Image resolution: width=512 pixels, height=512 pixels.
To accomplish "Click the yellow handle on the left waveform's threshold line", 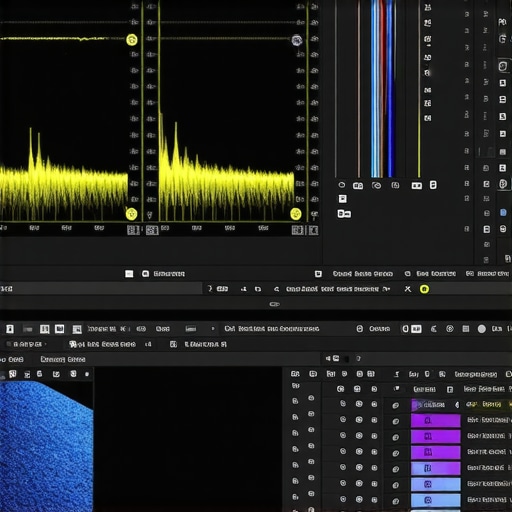I will coord(132,40).
